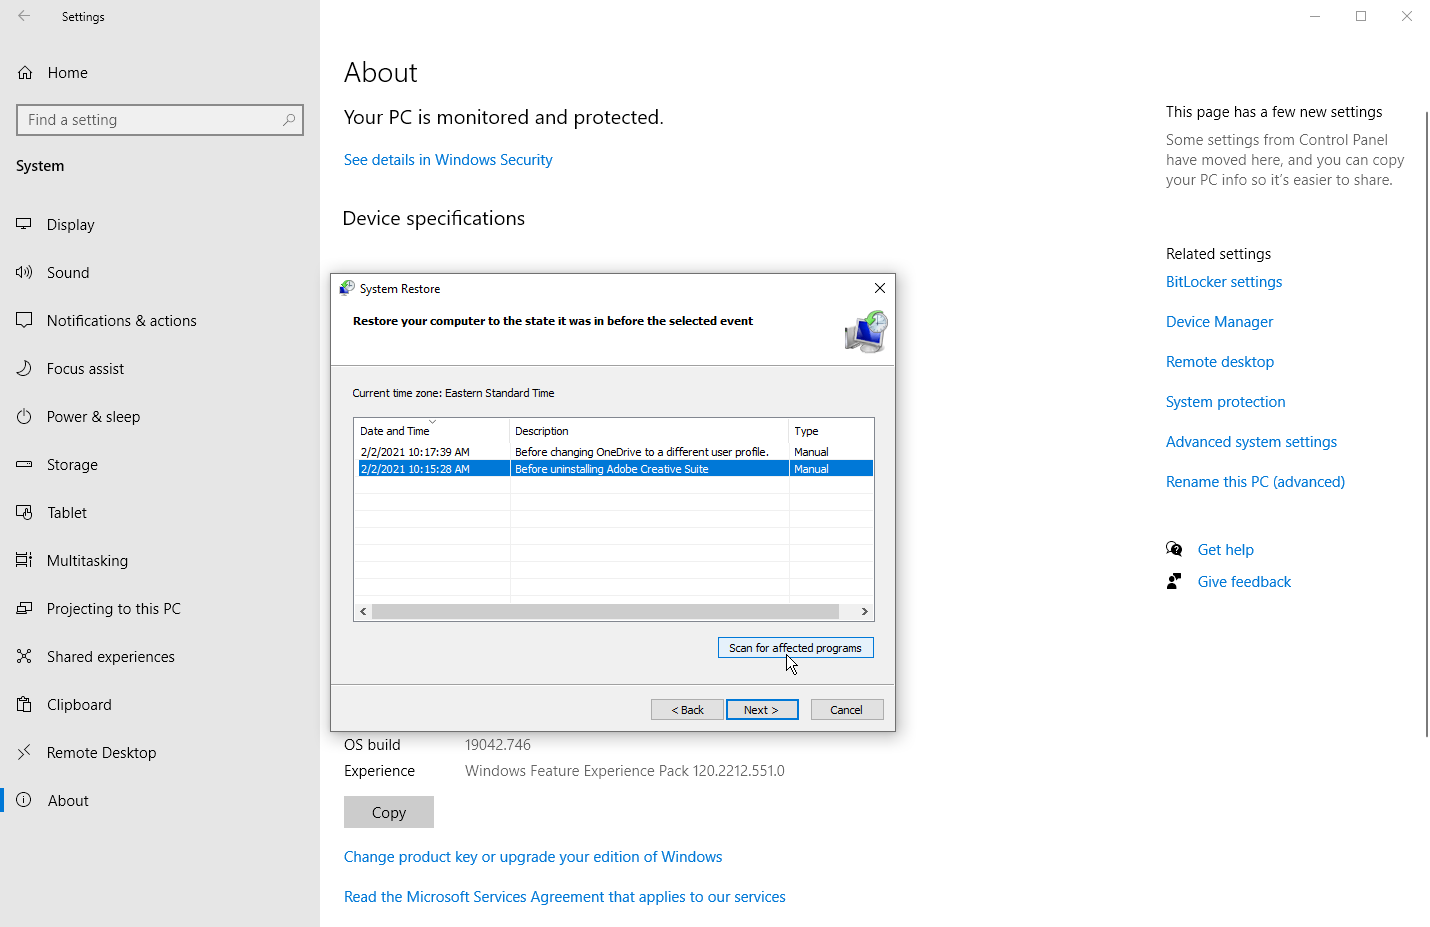Sort by Date and Time column header
1430x927 pixels.
[x=432, y=431]
